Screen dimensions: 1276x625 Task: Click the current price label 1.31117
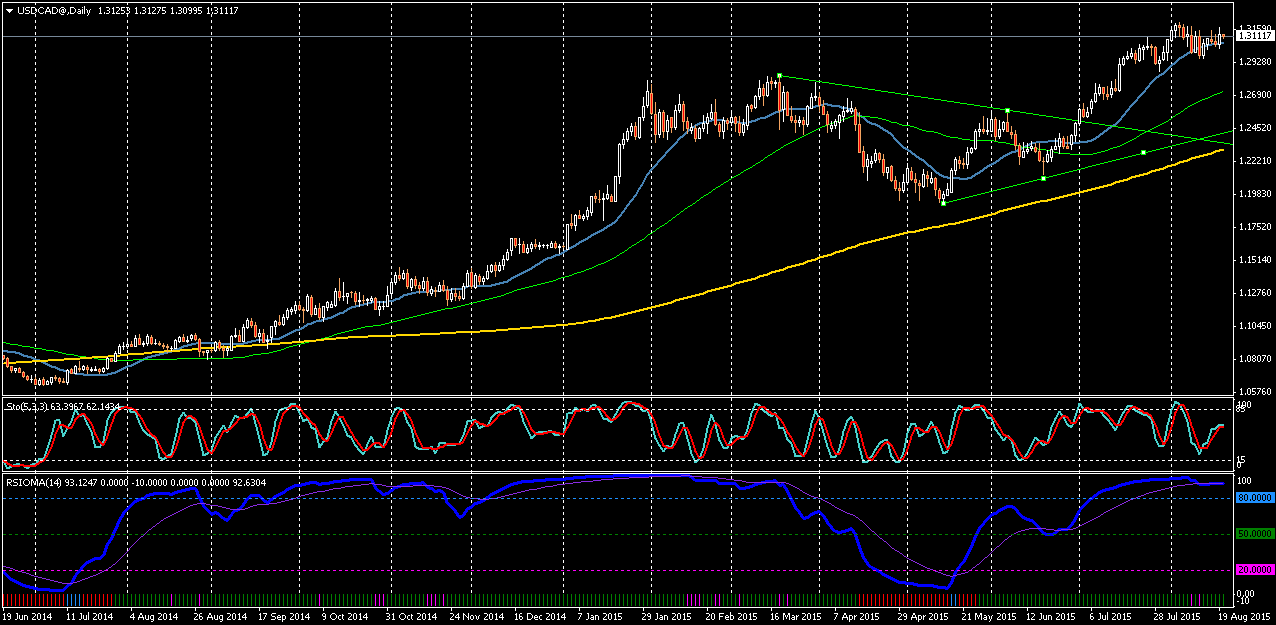point(1253,36)
